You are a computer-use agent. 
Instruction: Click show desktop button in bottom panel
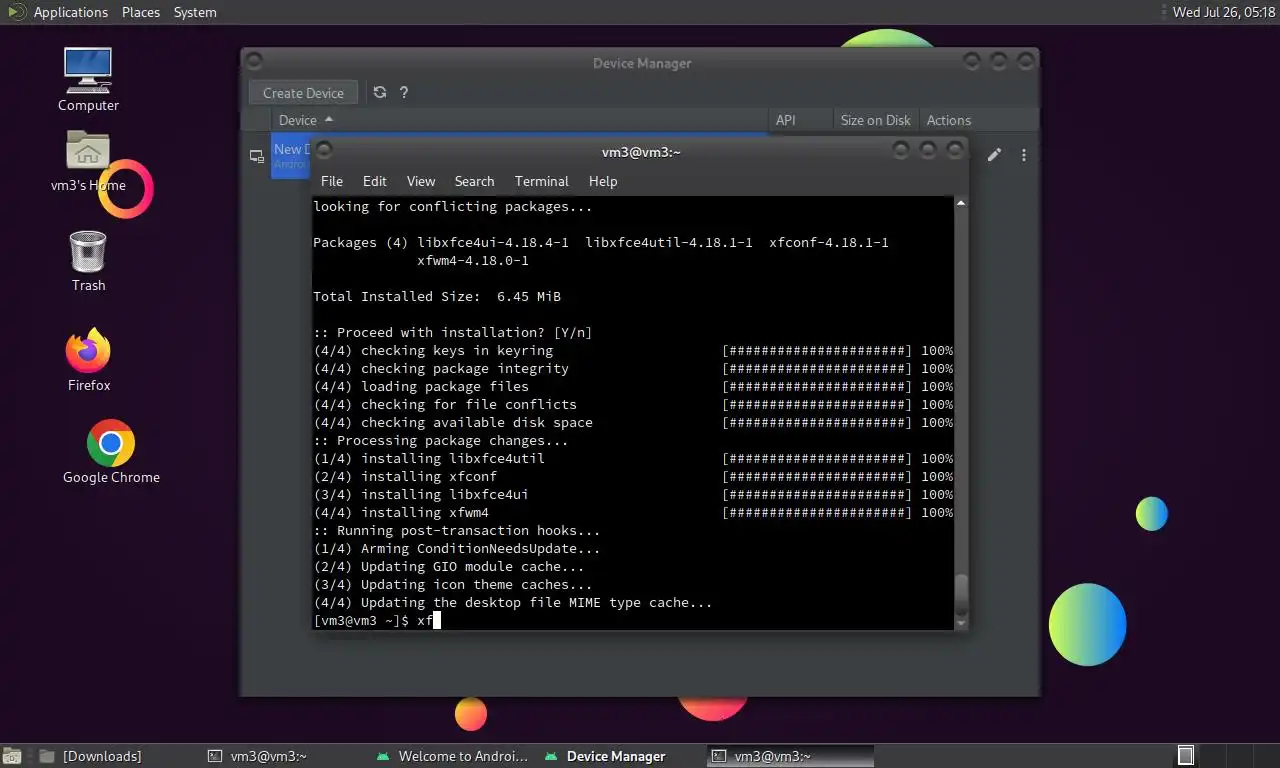point(13,756)
